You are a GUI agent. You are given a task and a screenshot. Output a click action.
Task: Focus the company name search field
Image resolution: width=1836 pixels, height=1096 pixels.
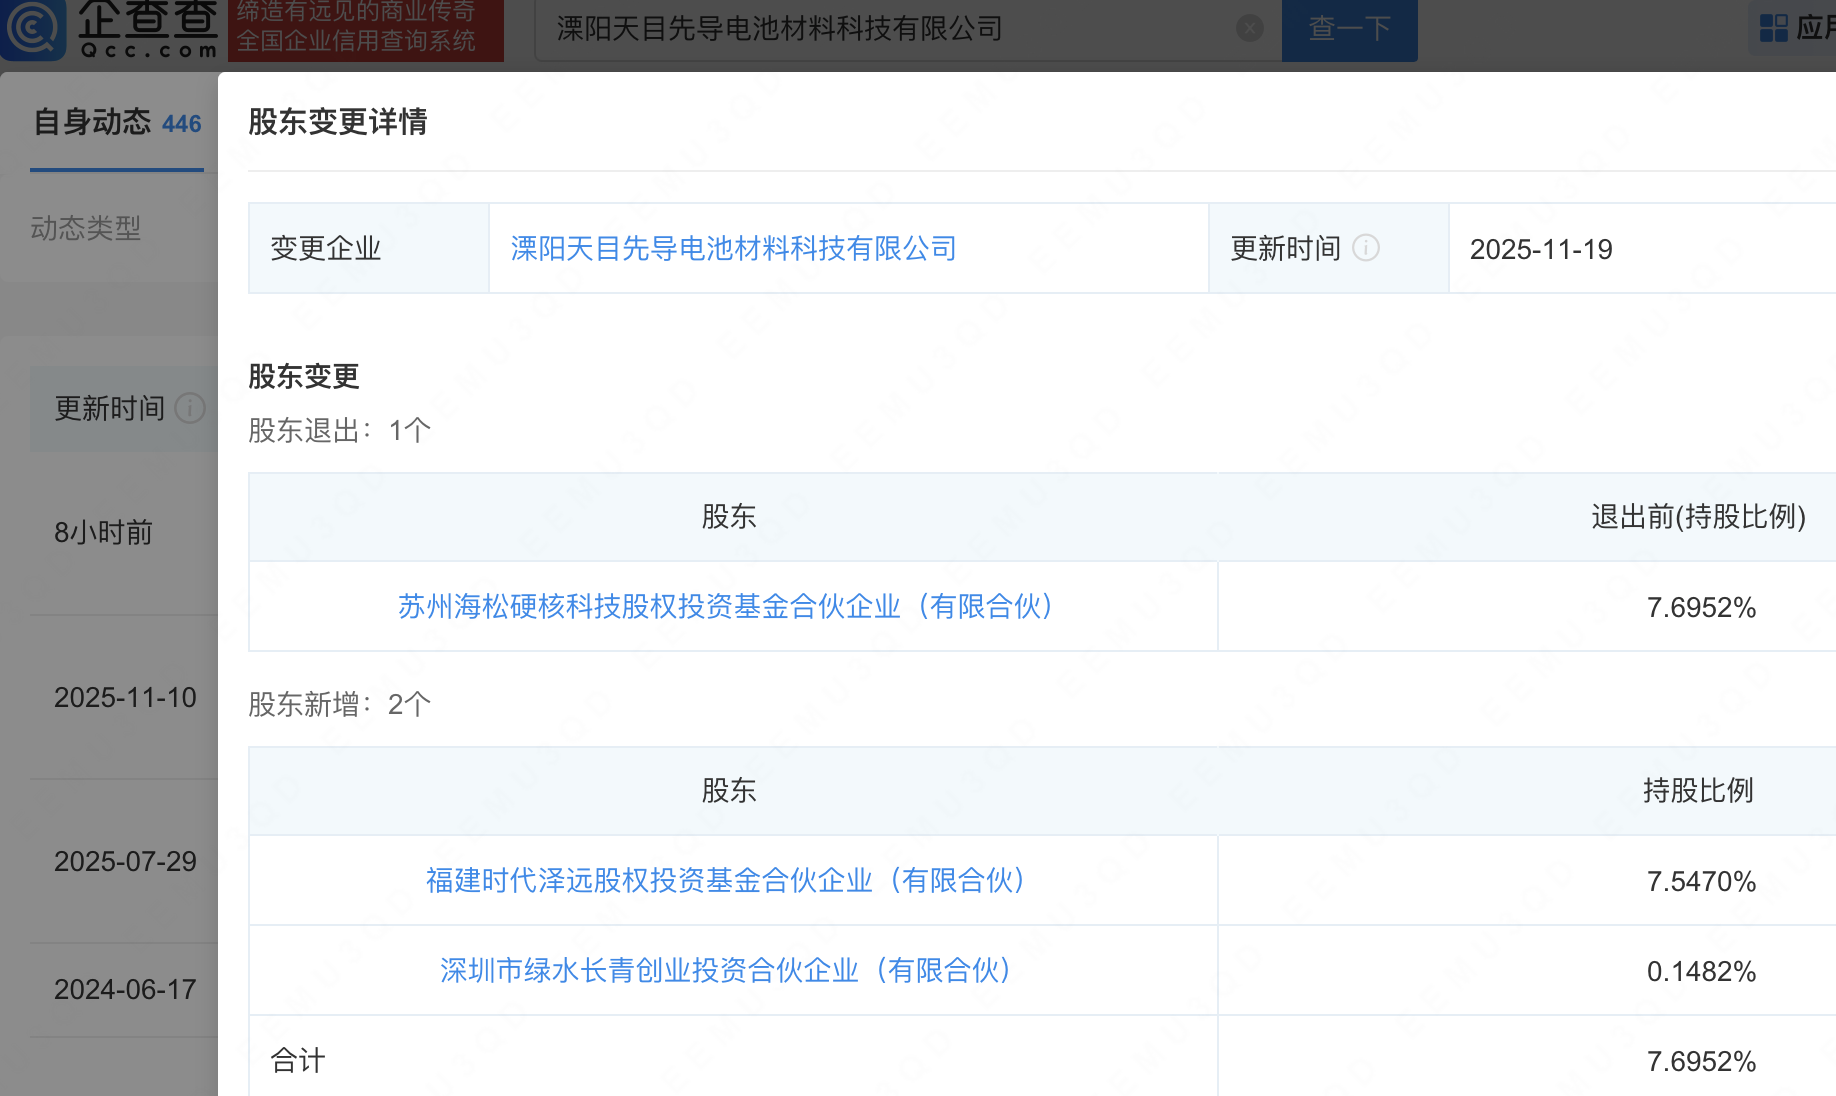[908, 29]
